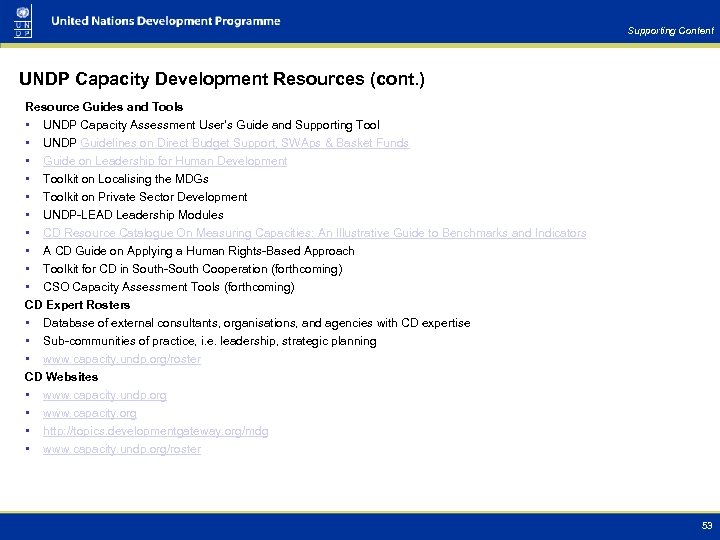
Task: Select Toolkit on Localising the MDGs bullet
Action: pyautogui.click(x=126, y=179)
